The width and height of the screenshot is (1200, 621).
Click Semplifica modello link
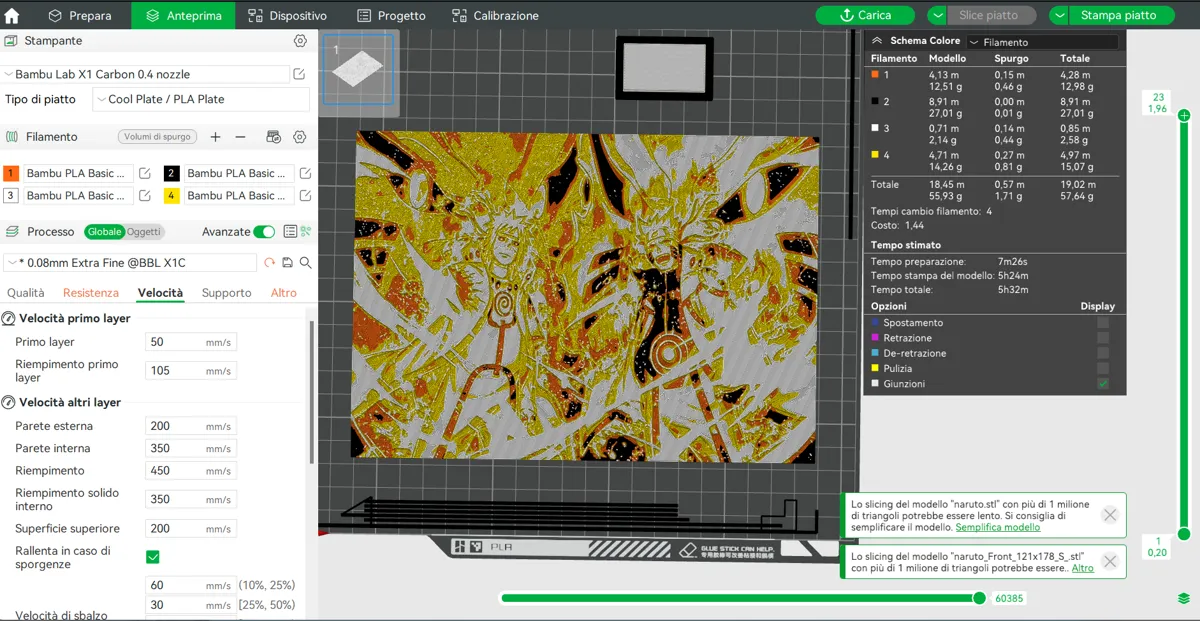pos(997,527)
